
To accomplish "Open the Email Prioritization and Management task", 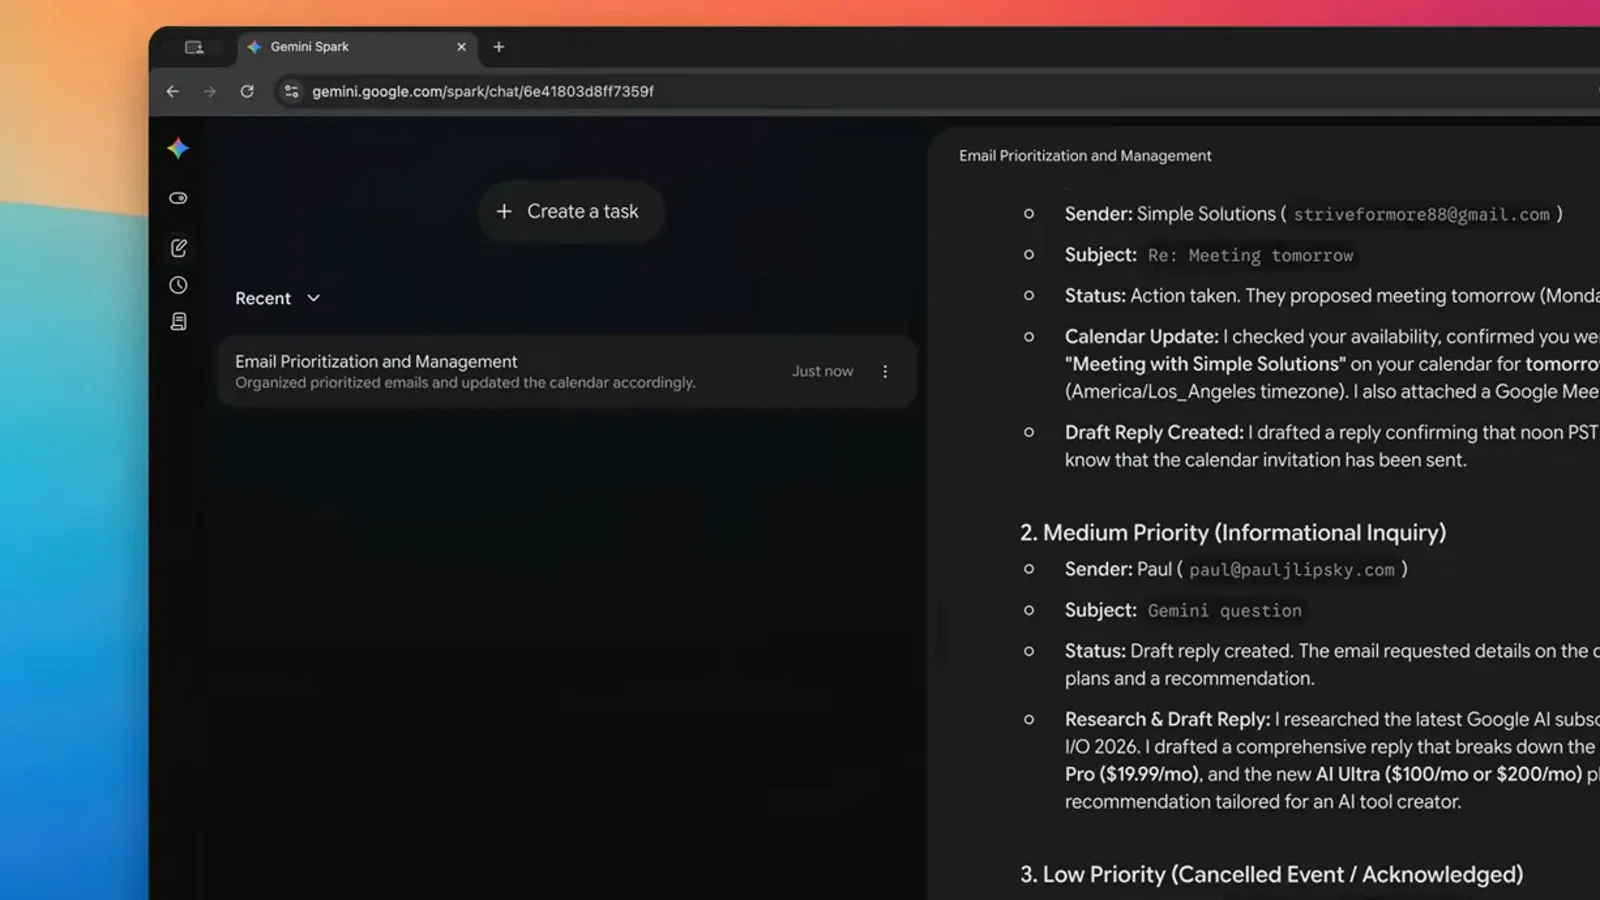I will (x=567, y=371).
